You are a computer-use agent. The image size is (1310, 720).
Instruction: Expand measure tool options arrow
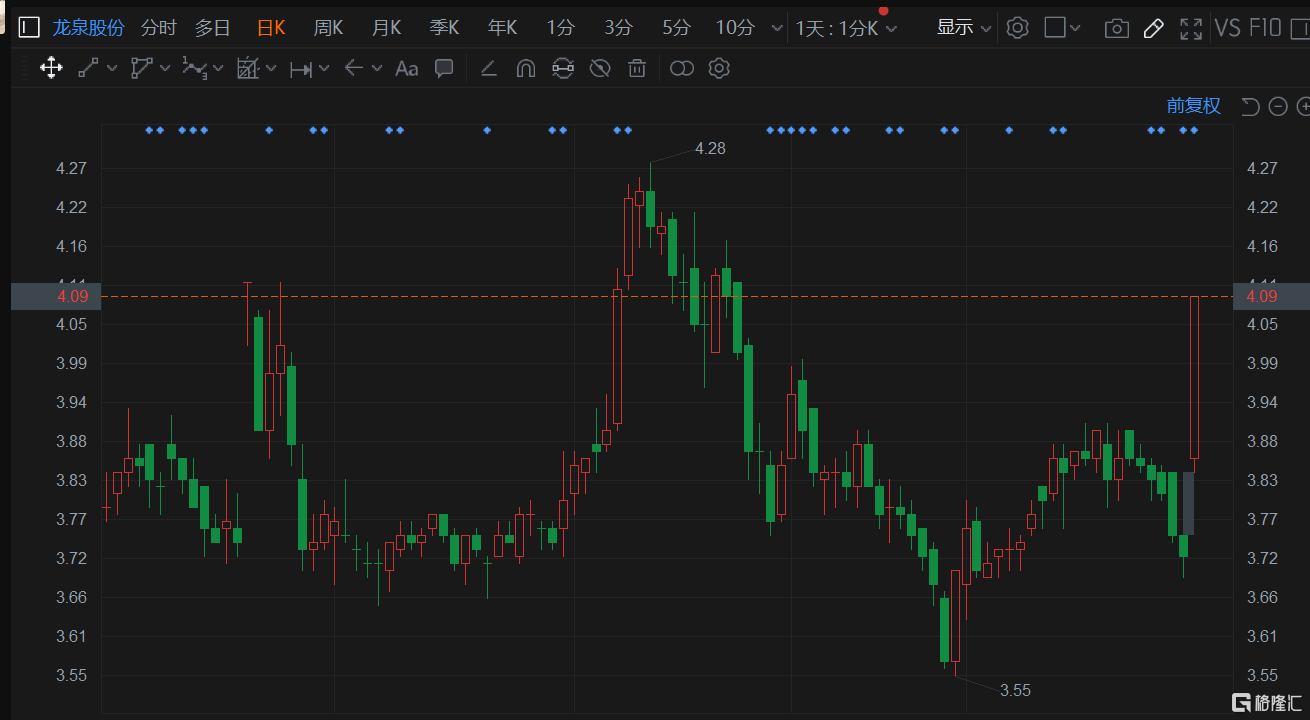(x=324, y=68)
